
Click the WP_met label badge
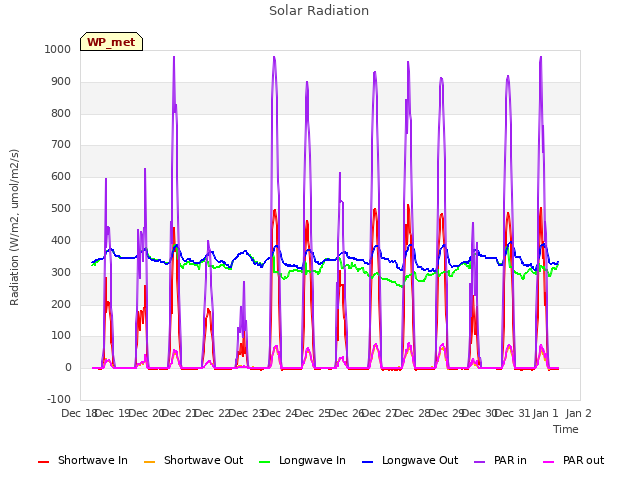[111, 42]
